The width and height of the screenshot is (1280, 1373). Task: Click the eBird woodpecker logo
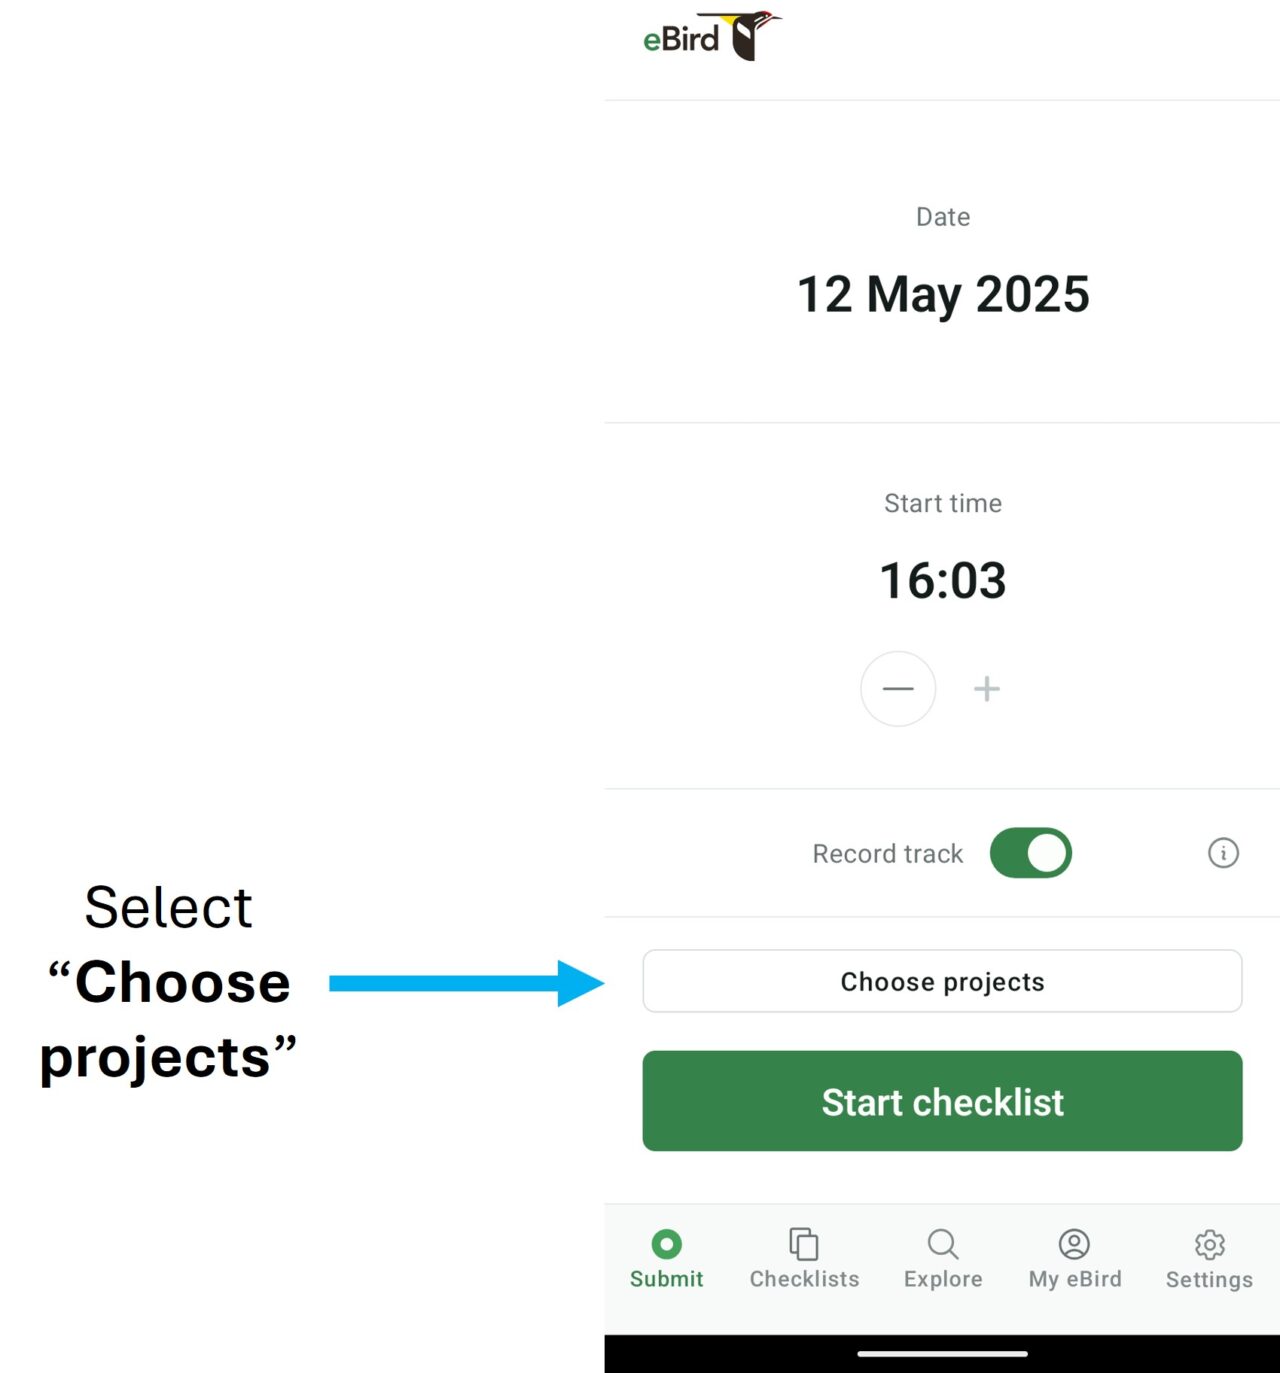(x=712, y=37)
